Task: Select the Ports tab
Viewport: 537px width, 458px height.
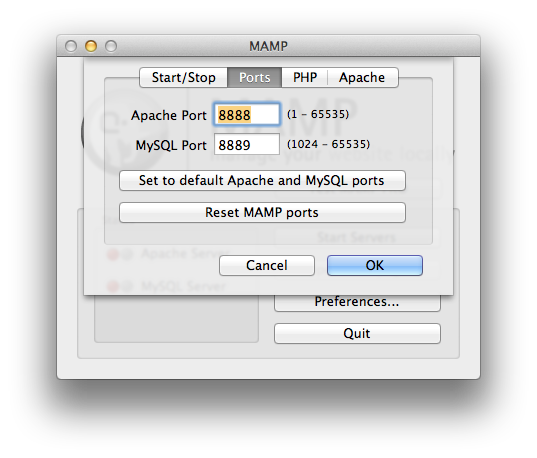Action: click(254, 77)
